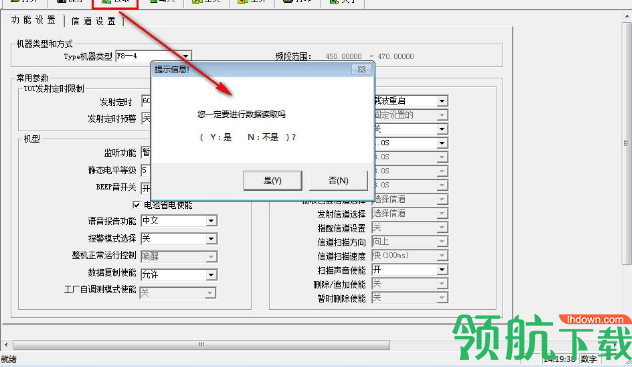
Task: Click the vertical scrollbar on the right edge
Action: pyautogui.click(x=626, y=143)
